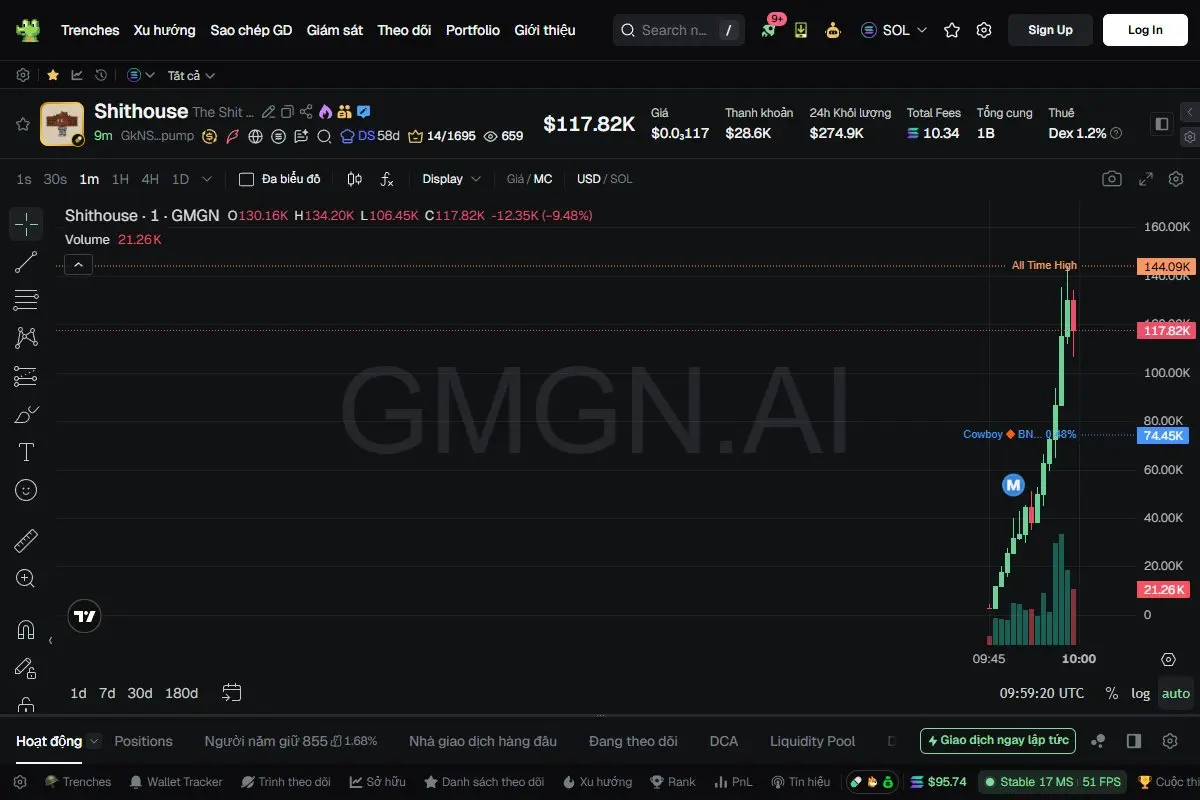Click the download app icon

(801, 30)
